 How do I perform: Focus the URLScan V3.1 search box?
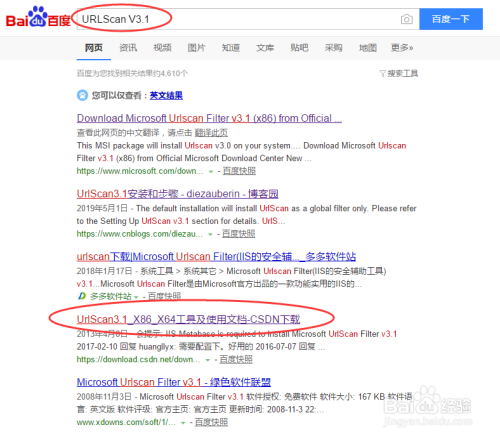[248, 19]
